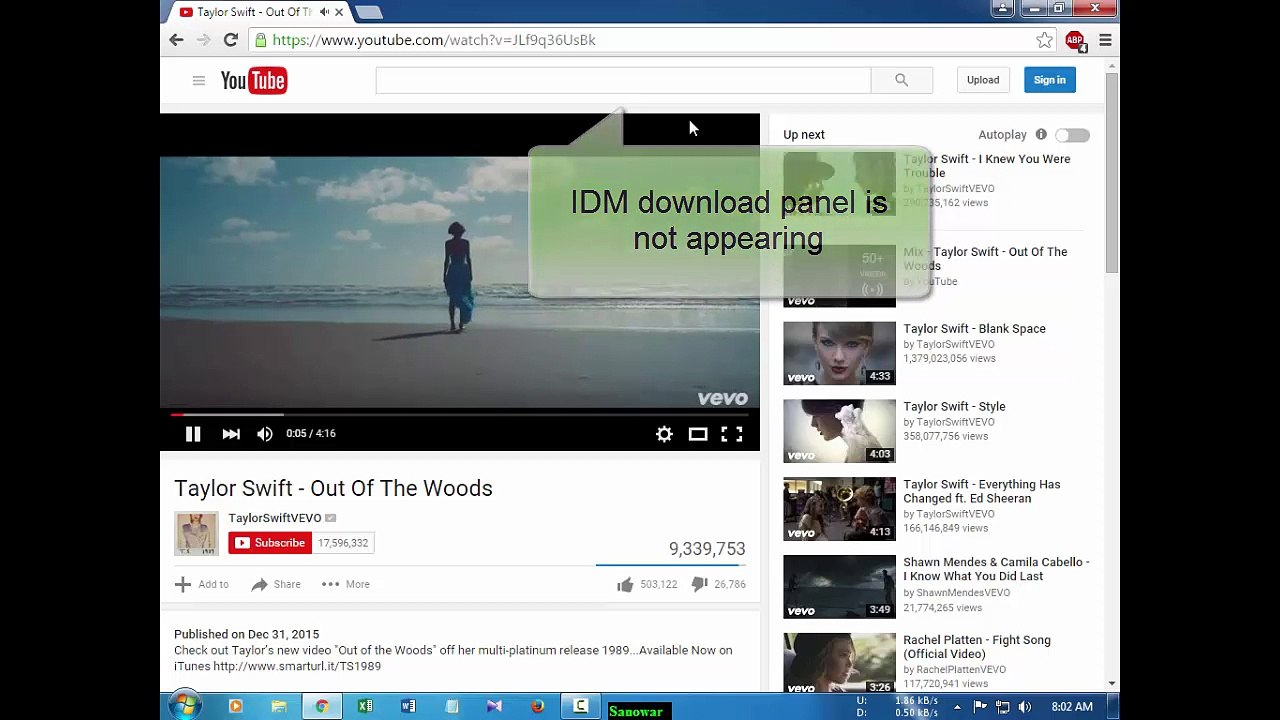Open Windows Media Player from taskbar
This screenshot has height=720, width=1280.
236,707
